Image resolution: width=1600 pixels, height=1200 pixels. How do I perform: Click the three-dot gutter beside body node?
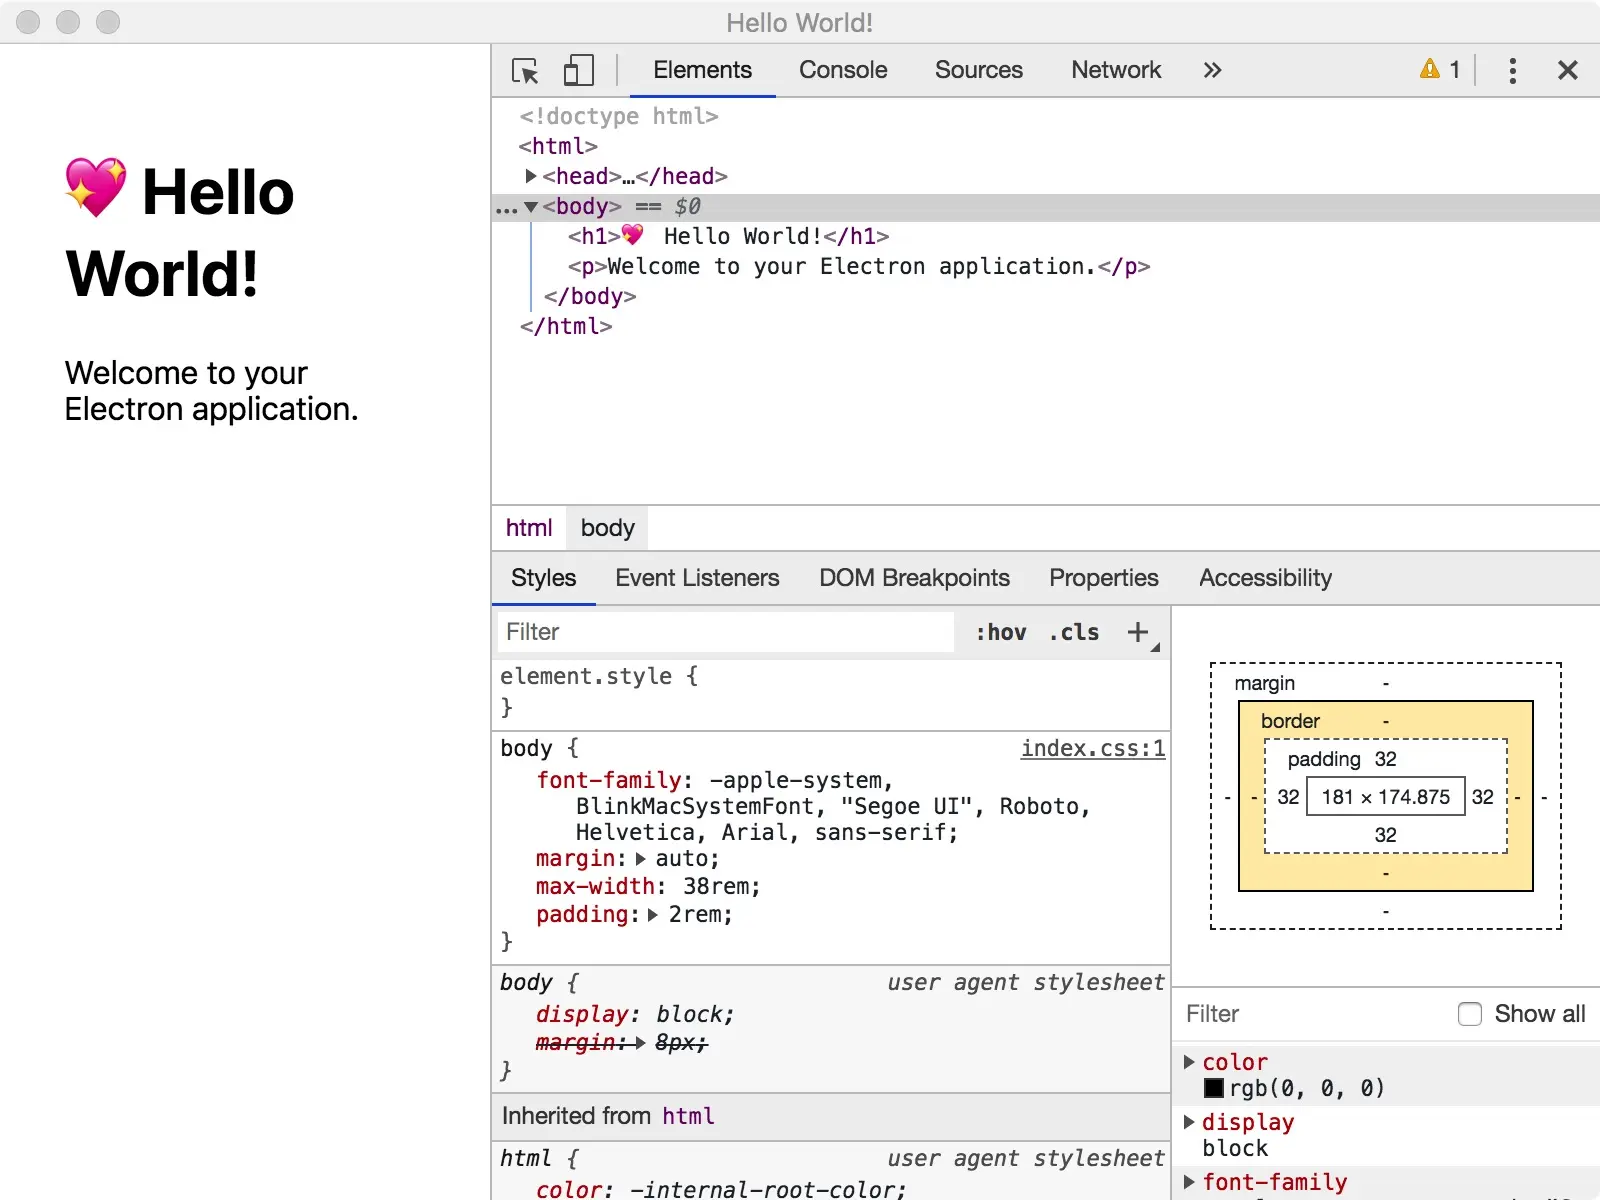pyautogui.click(x=507, y=209)
